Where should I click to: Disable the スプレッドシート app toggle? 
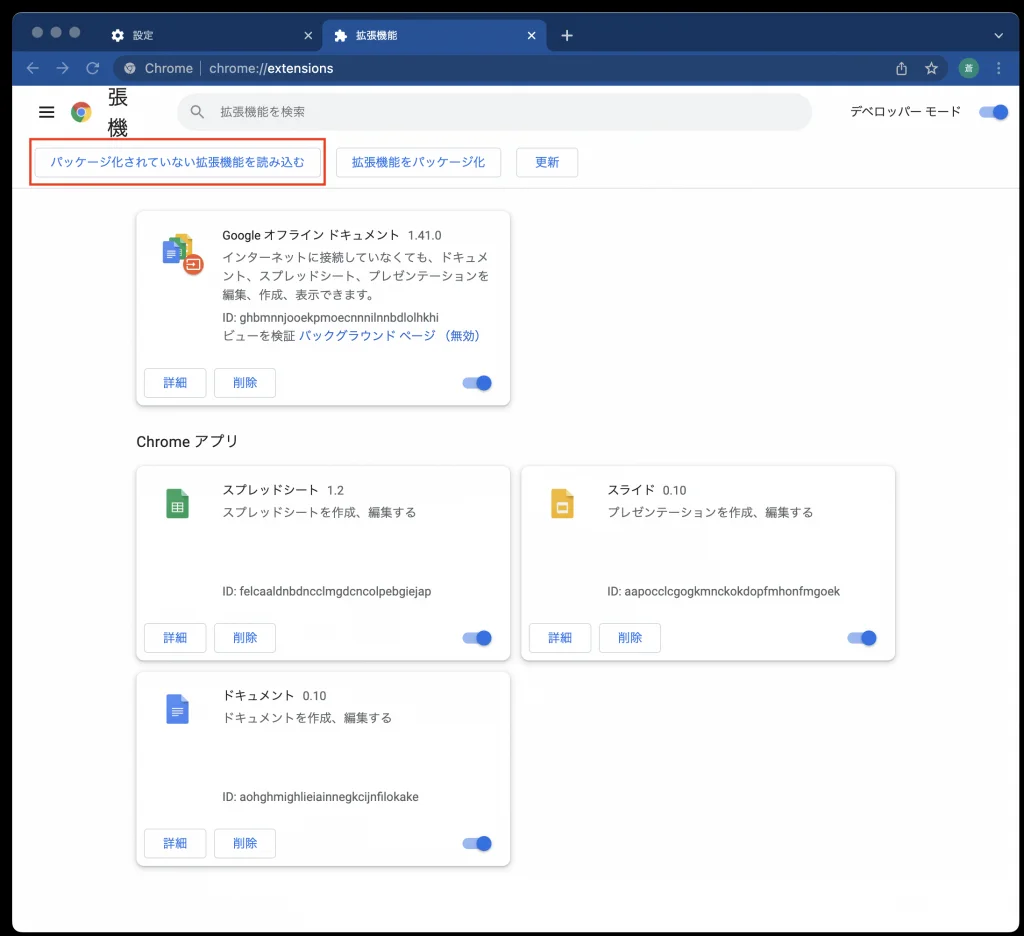[477, 638]
